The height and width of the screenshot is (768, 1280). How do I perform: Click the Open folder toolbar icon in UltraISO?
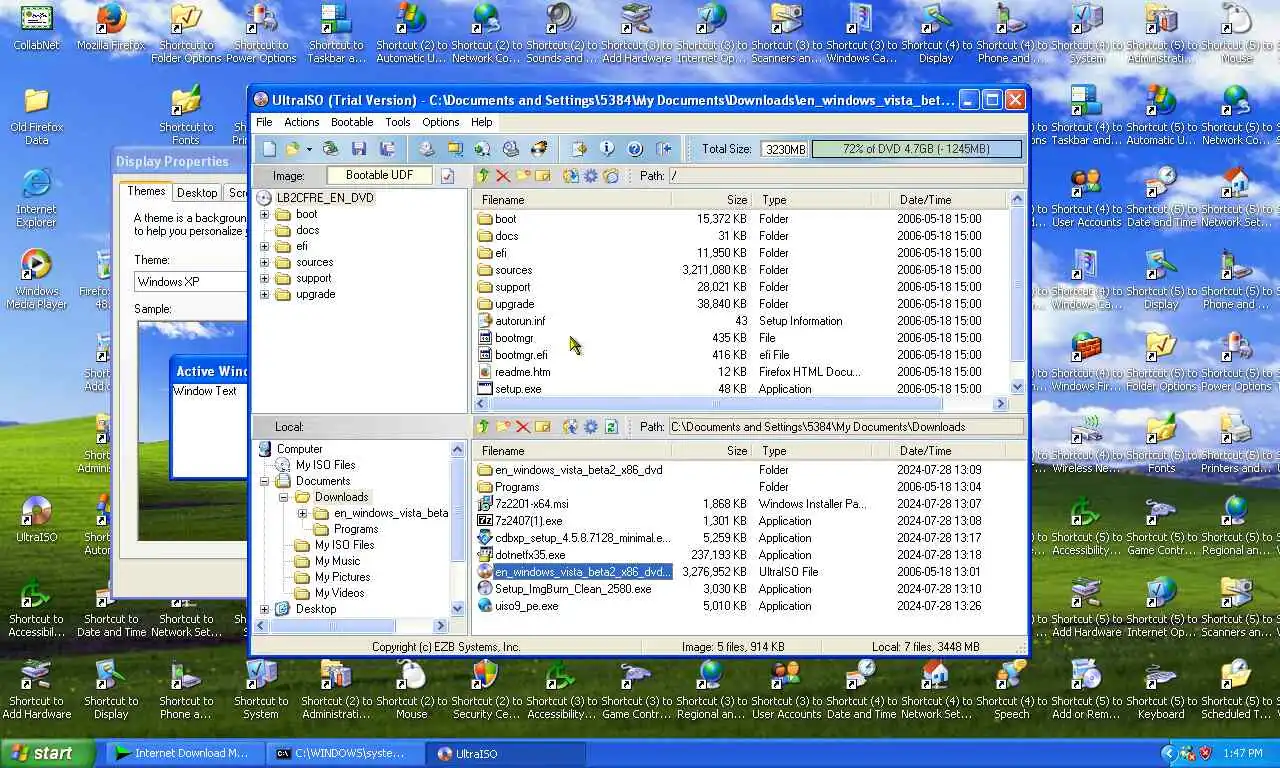coord(292,149)
